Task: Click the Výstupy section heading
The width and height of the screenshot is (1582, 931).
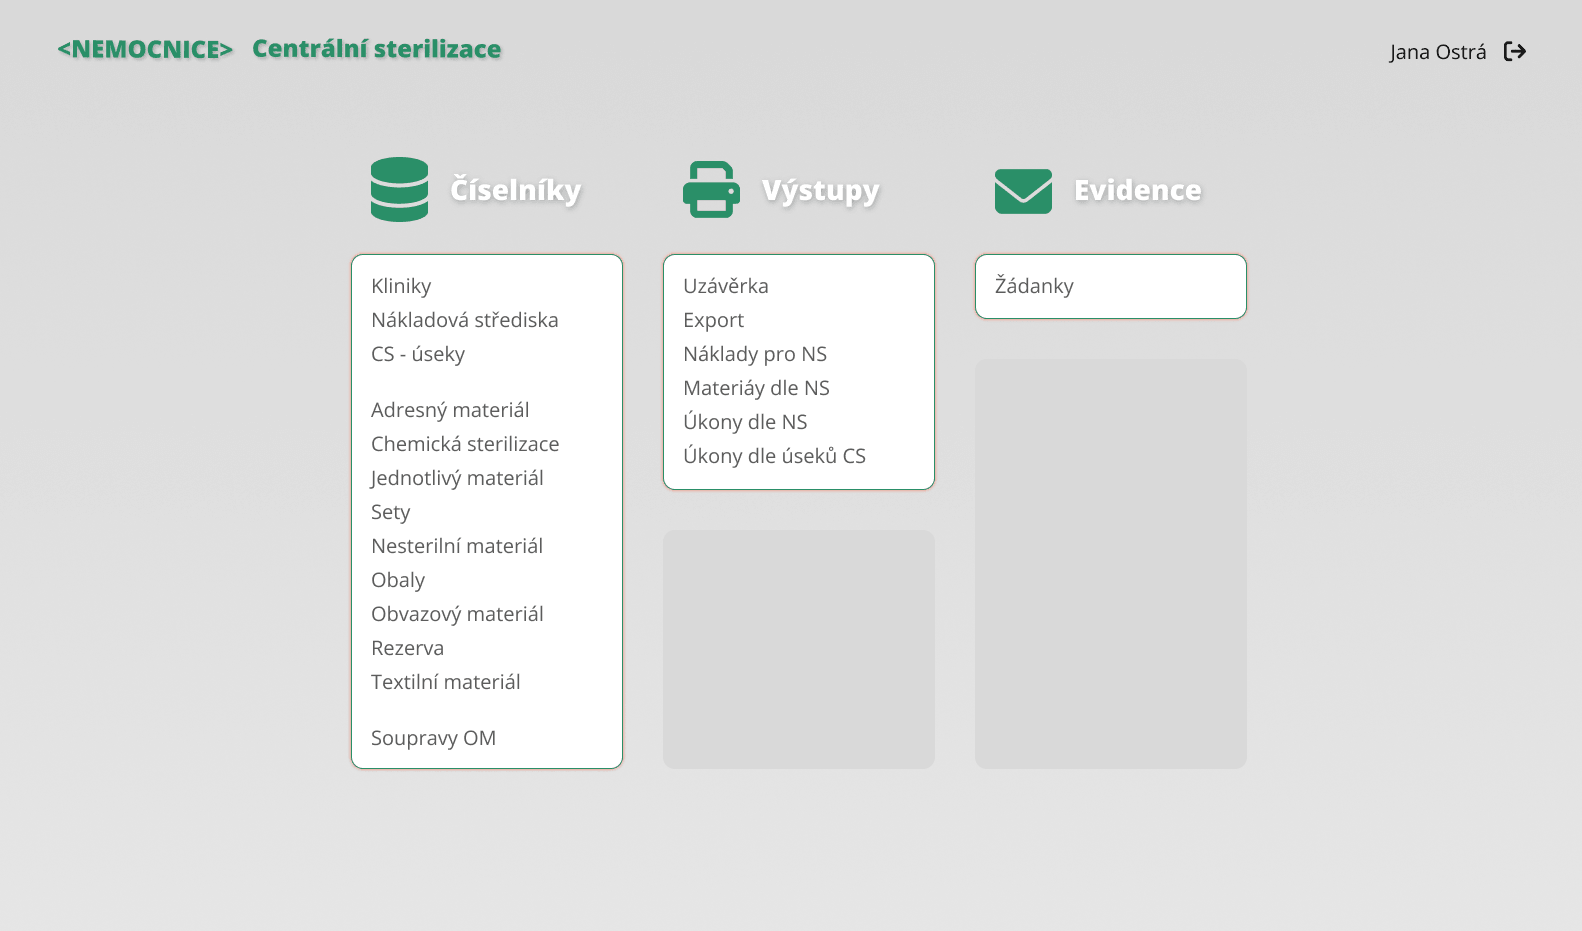Action: coord(821,190)
